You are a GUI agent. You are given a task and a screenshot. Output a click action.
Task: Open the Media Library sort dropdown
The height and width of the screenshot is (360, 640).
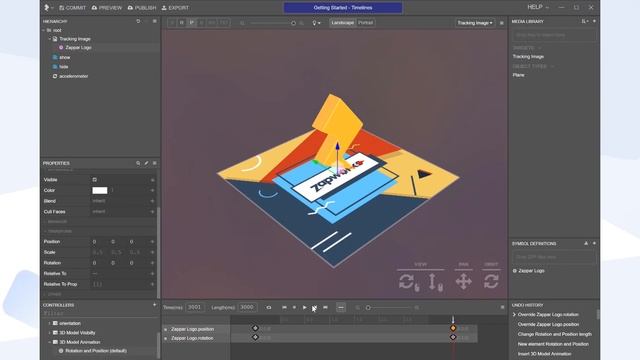coord(585,21)
